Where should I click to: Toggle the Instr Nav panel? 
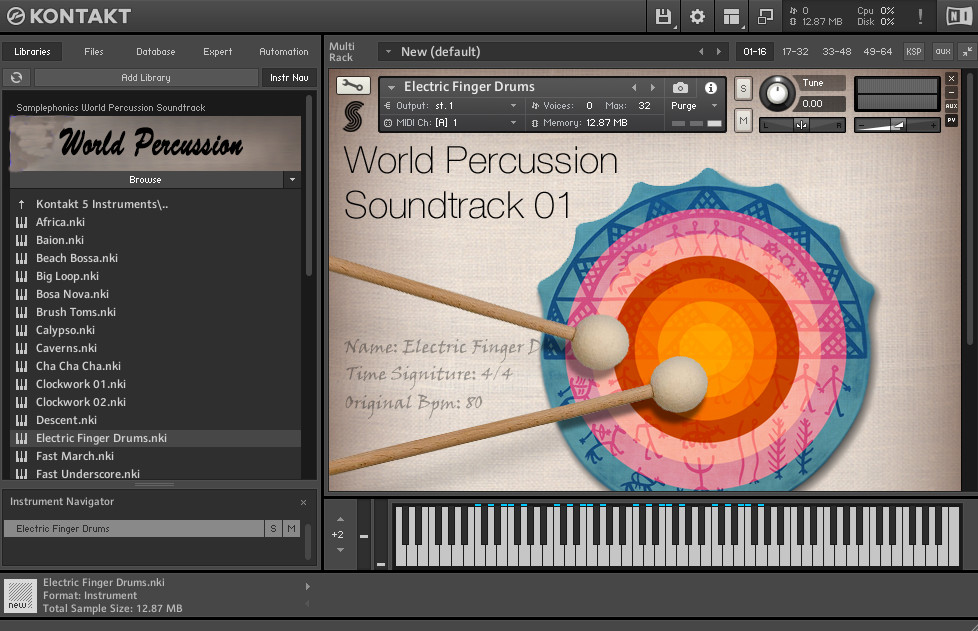tap(289, 77)
